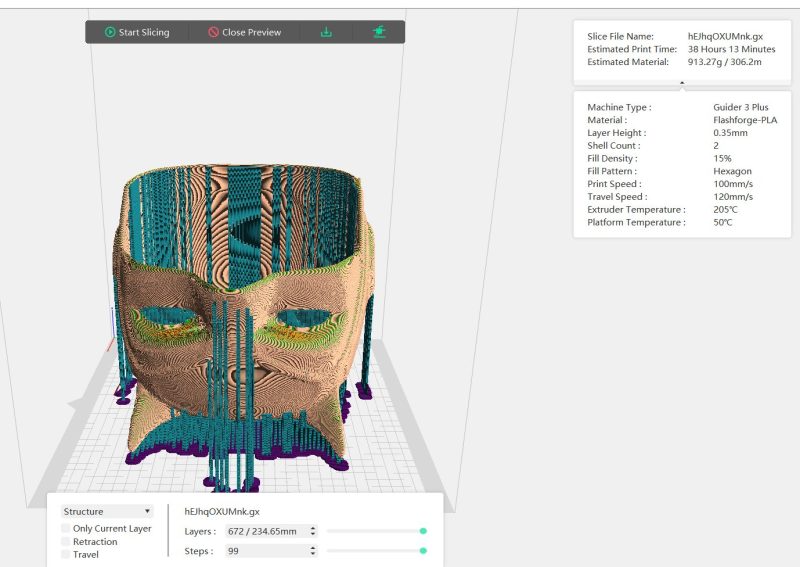Click the green download/save slice icon

[326, 32]
